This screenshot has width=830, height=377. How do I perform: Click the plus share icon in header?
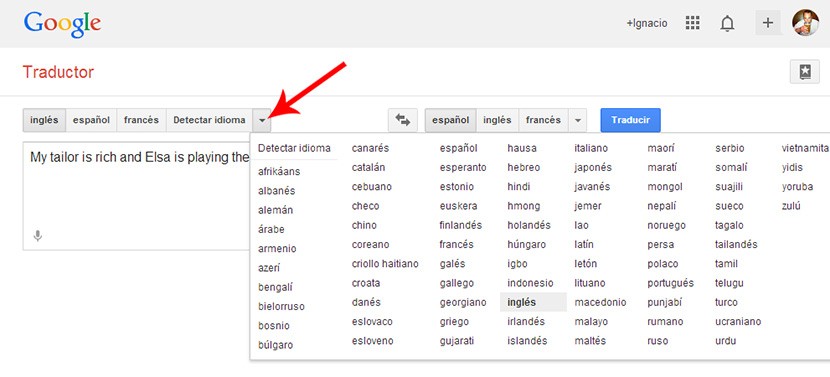click(768, 23)
